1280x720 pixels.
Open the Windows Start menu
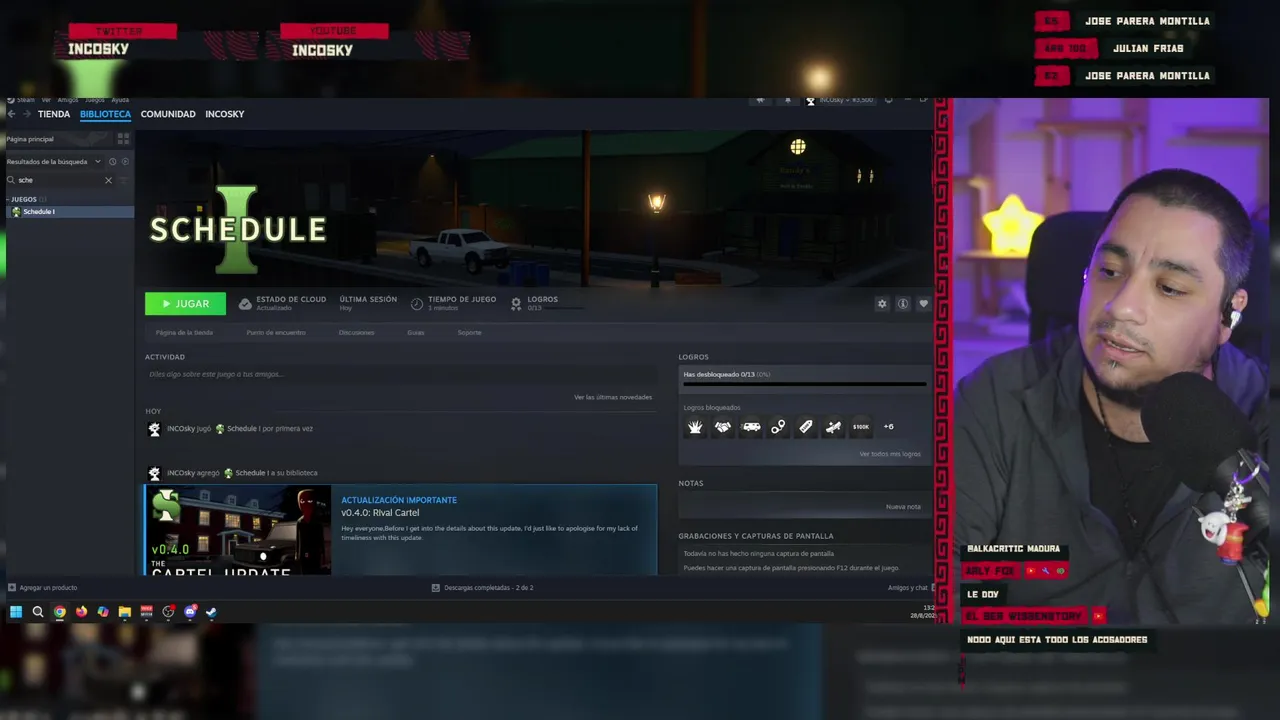point(16,612)
